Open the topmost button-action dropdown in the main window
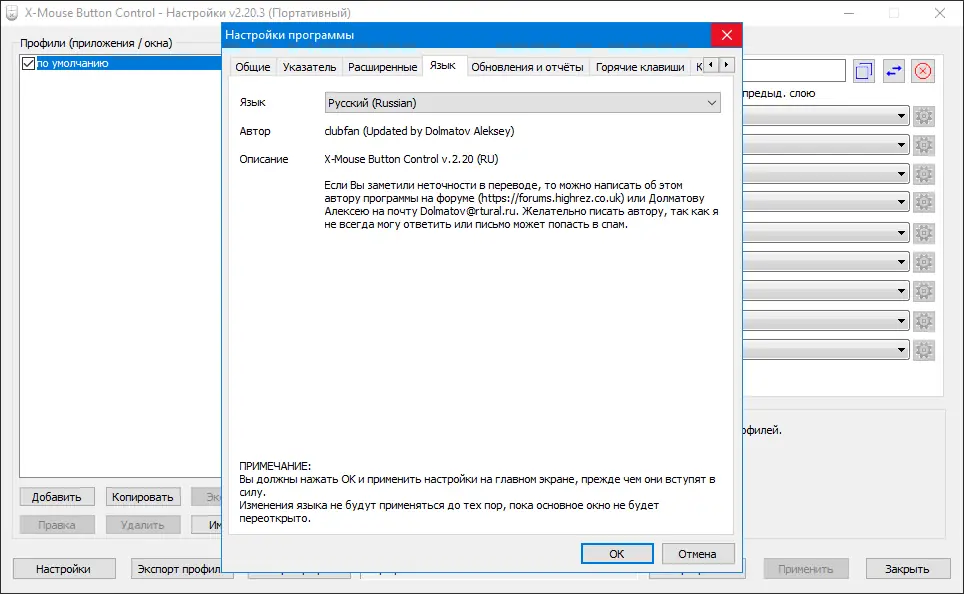Viewport: 964px width, 594px height. (x=826, y=116)
